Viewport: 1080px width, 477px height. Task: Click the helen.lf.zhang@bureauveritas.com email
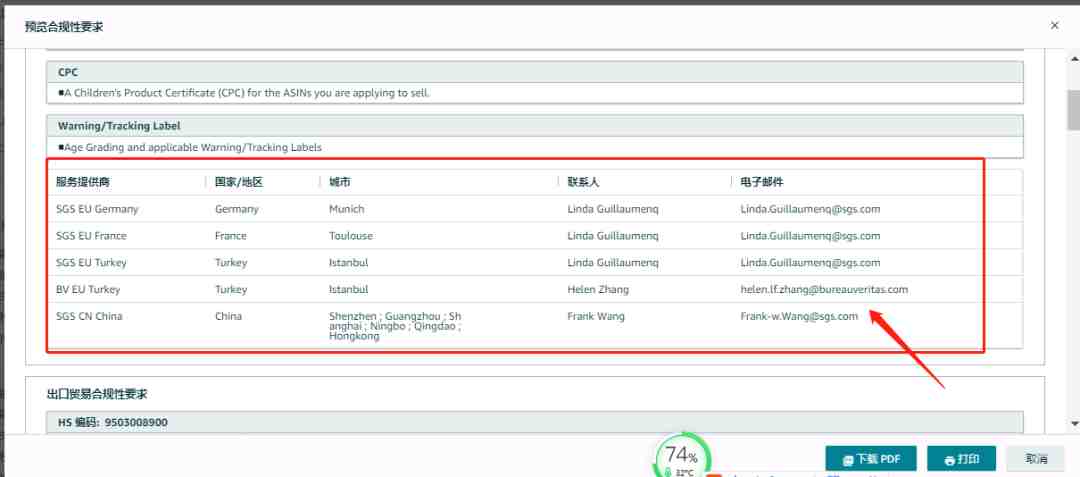click(x=824, y=289)
